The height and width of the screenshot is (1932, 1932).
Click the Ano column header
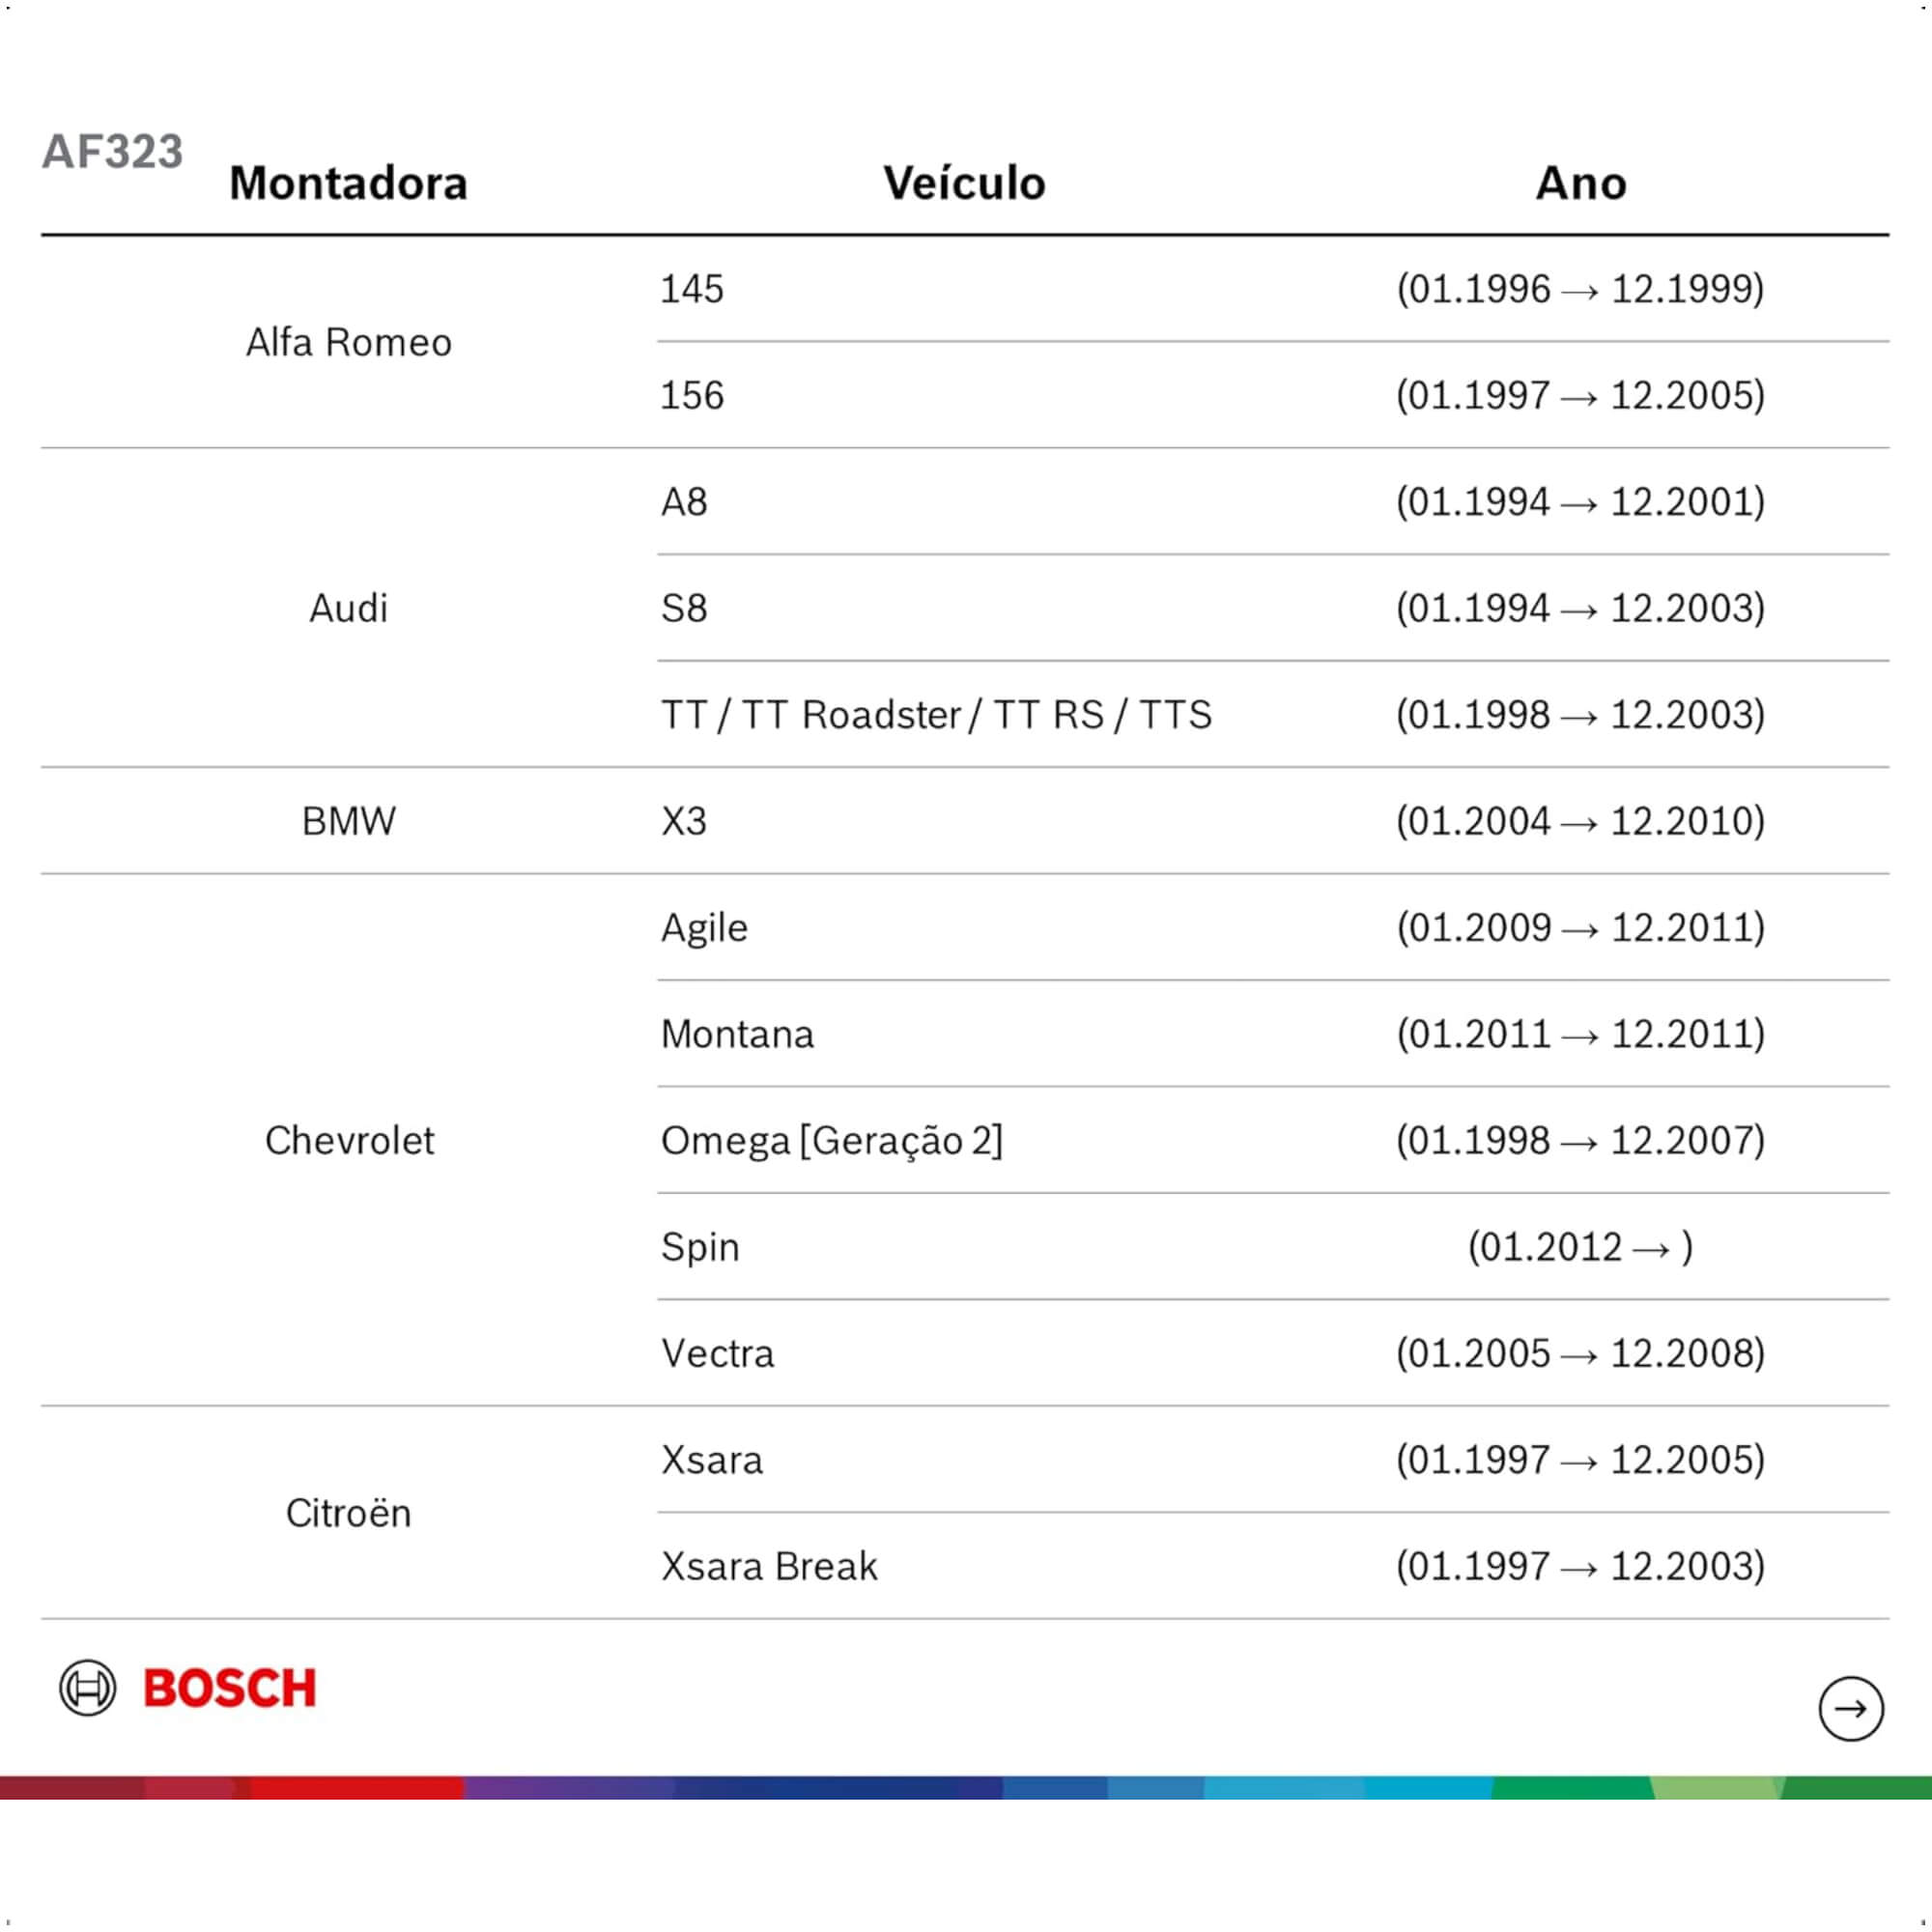tap(1581, 183)
